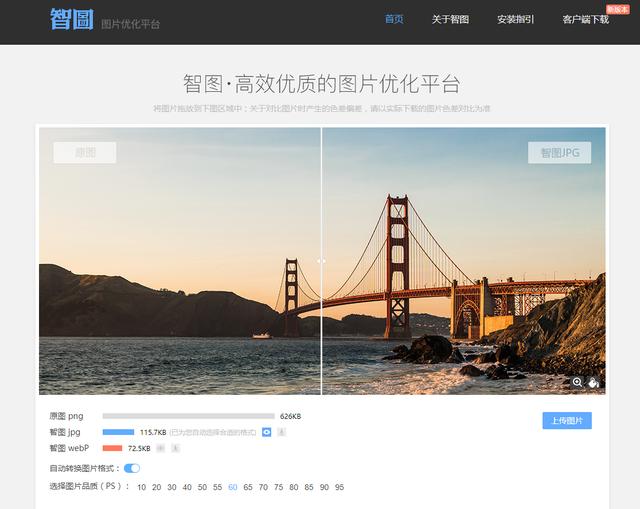Click the 上传图片 button

pyautogui.click(x=567, y=420)
